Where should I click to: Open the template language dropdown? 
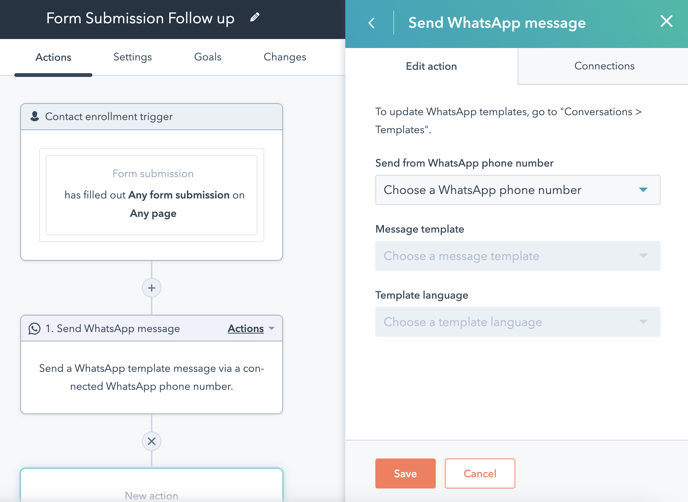(517, 322)
